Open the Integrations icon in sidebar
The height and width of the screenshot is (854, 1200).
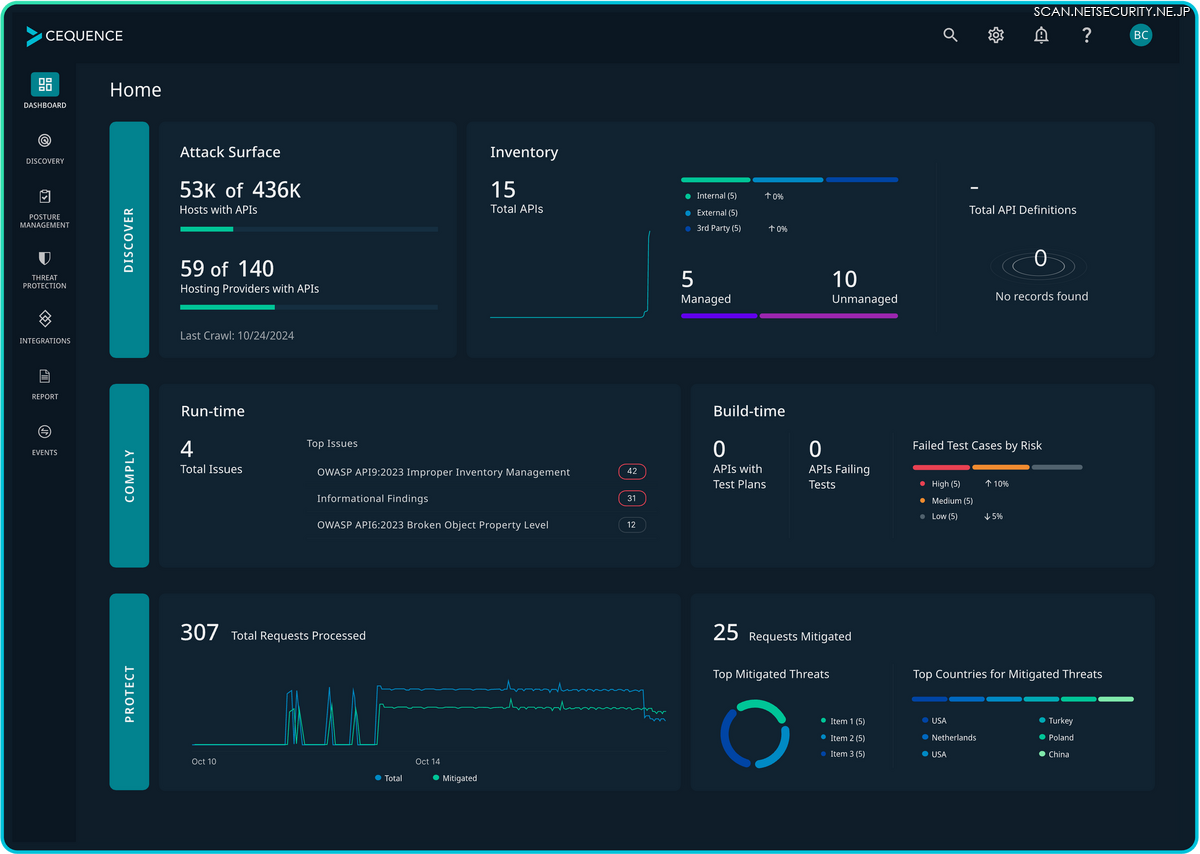45,320
